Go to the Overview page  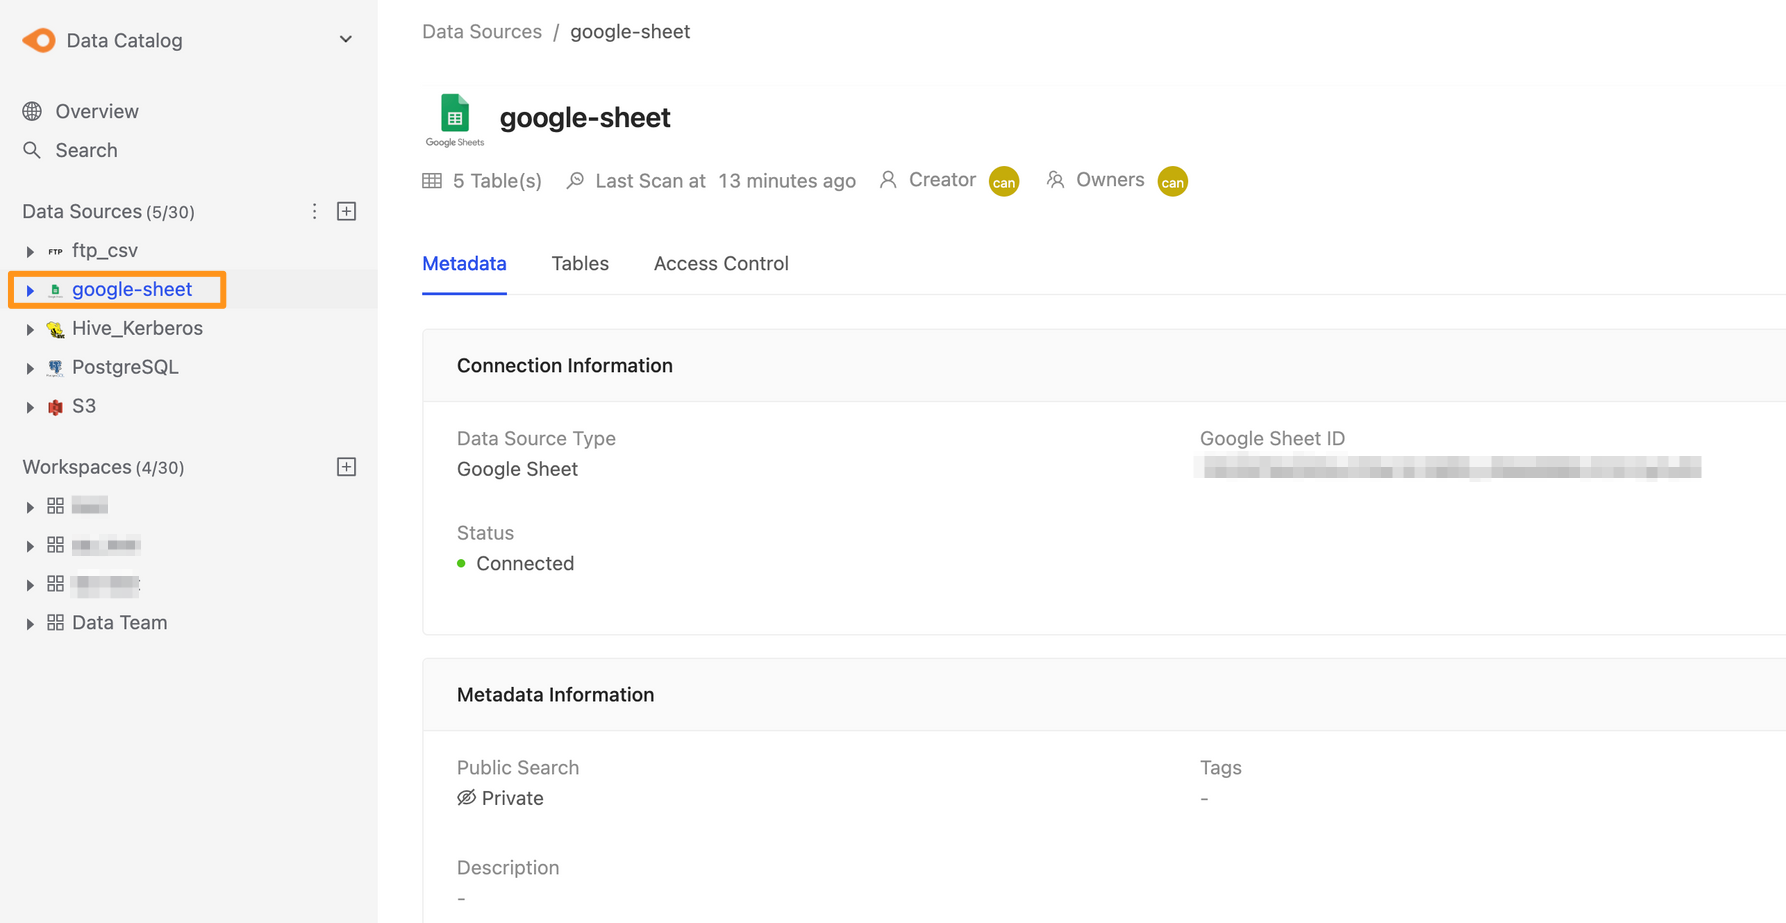point(97,111)
